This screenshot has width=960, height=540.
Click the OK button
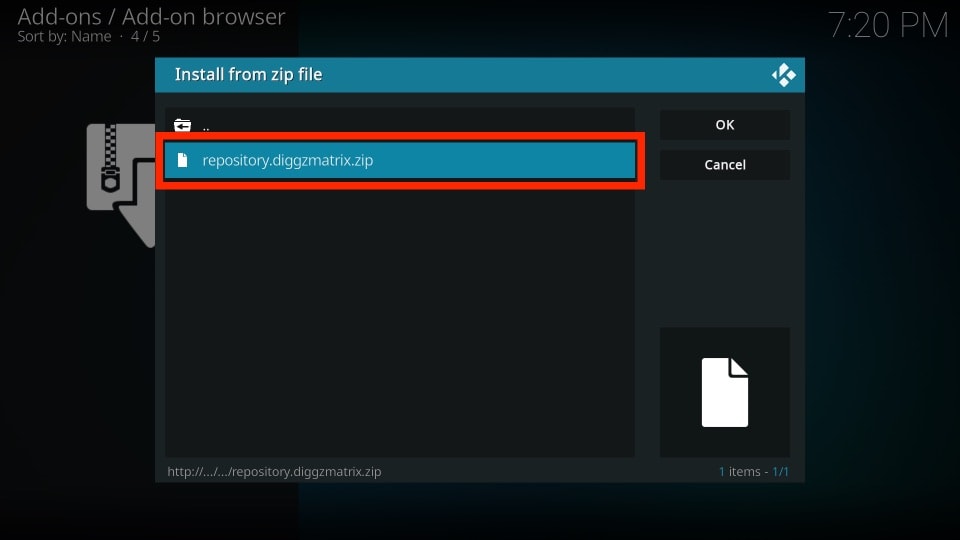click(725, 125)
